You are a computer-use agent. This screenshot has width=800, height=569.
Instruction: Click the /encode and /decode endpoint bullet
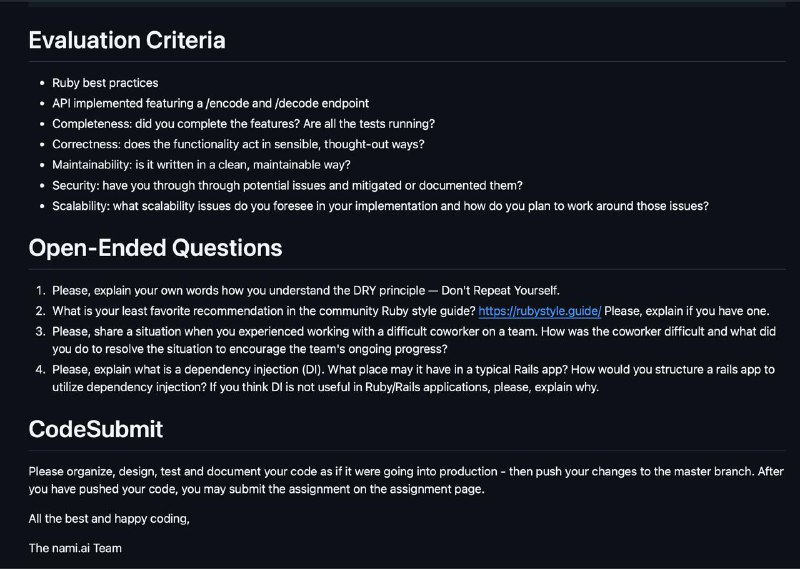(210, 103)
